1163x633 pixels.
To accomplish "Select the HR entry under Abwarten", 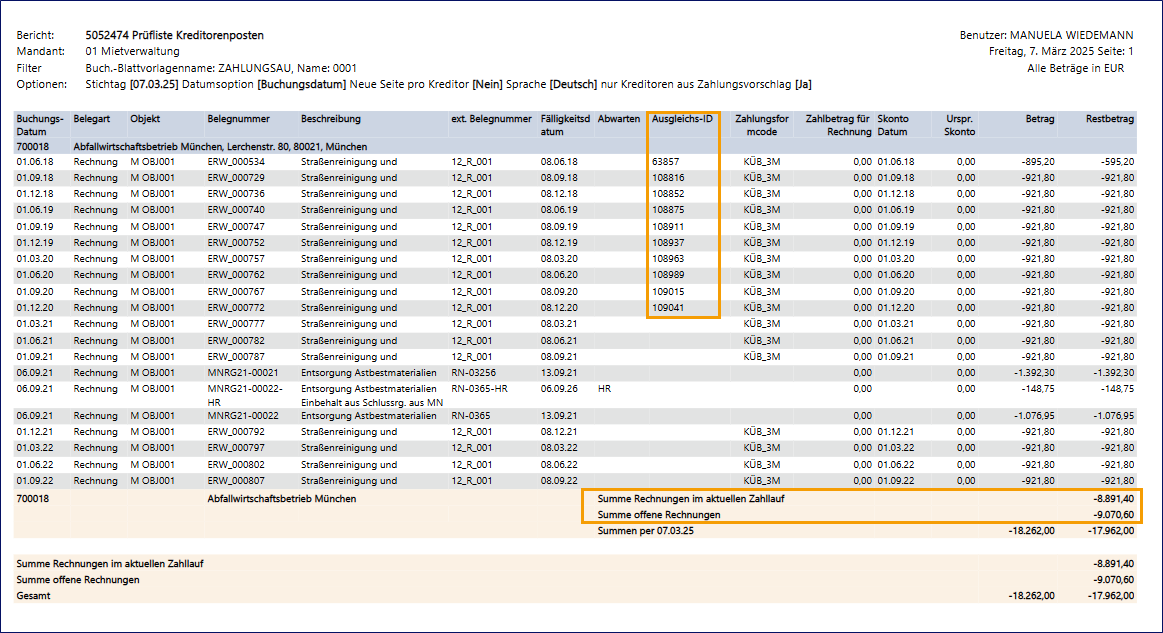I will coord(603,388).
